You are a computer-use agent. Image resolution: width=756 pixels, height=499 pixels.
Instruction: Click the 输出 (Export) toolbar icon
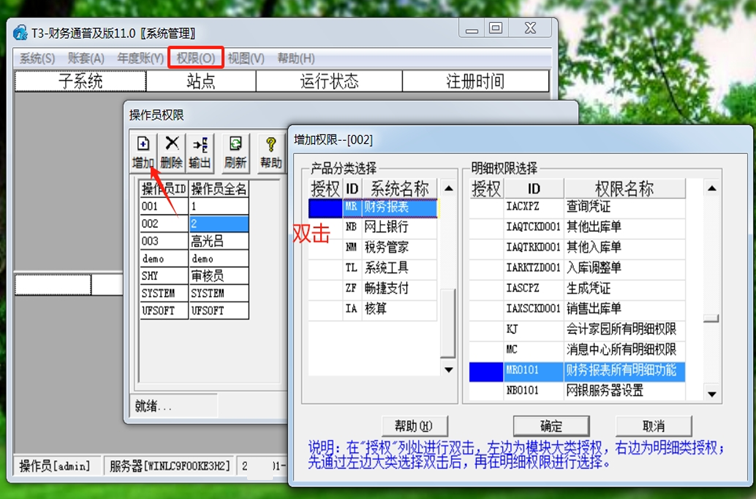pos(200,151)
